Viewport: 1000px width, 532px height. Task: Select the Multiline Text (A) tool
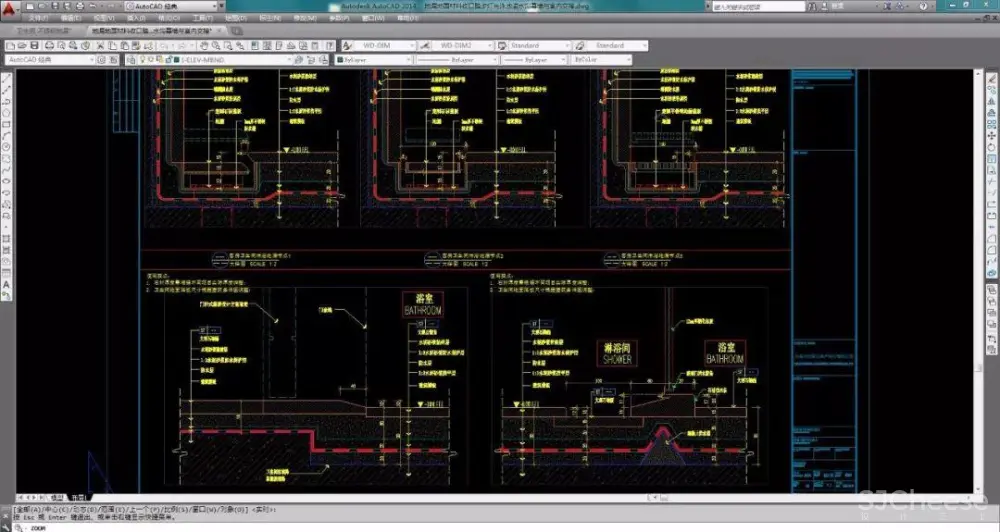pyautogui.click(x=7, y=284)
